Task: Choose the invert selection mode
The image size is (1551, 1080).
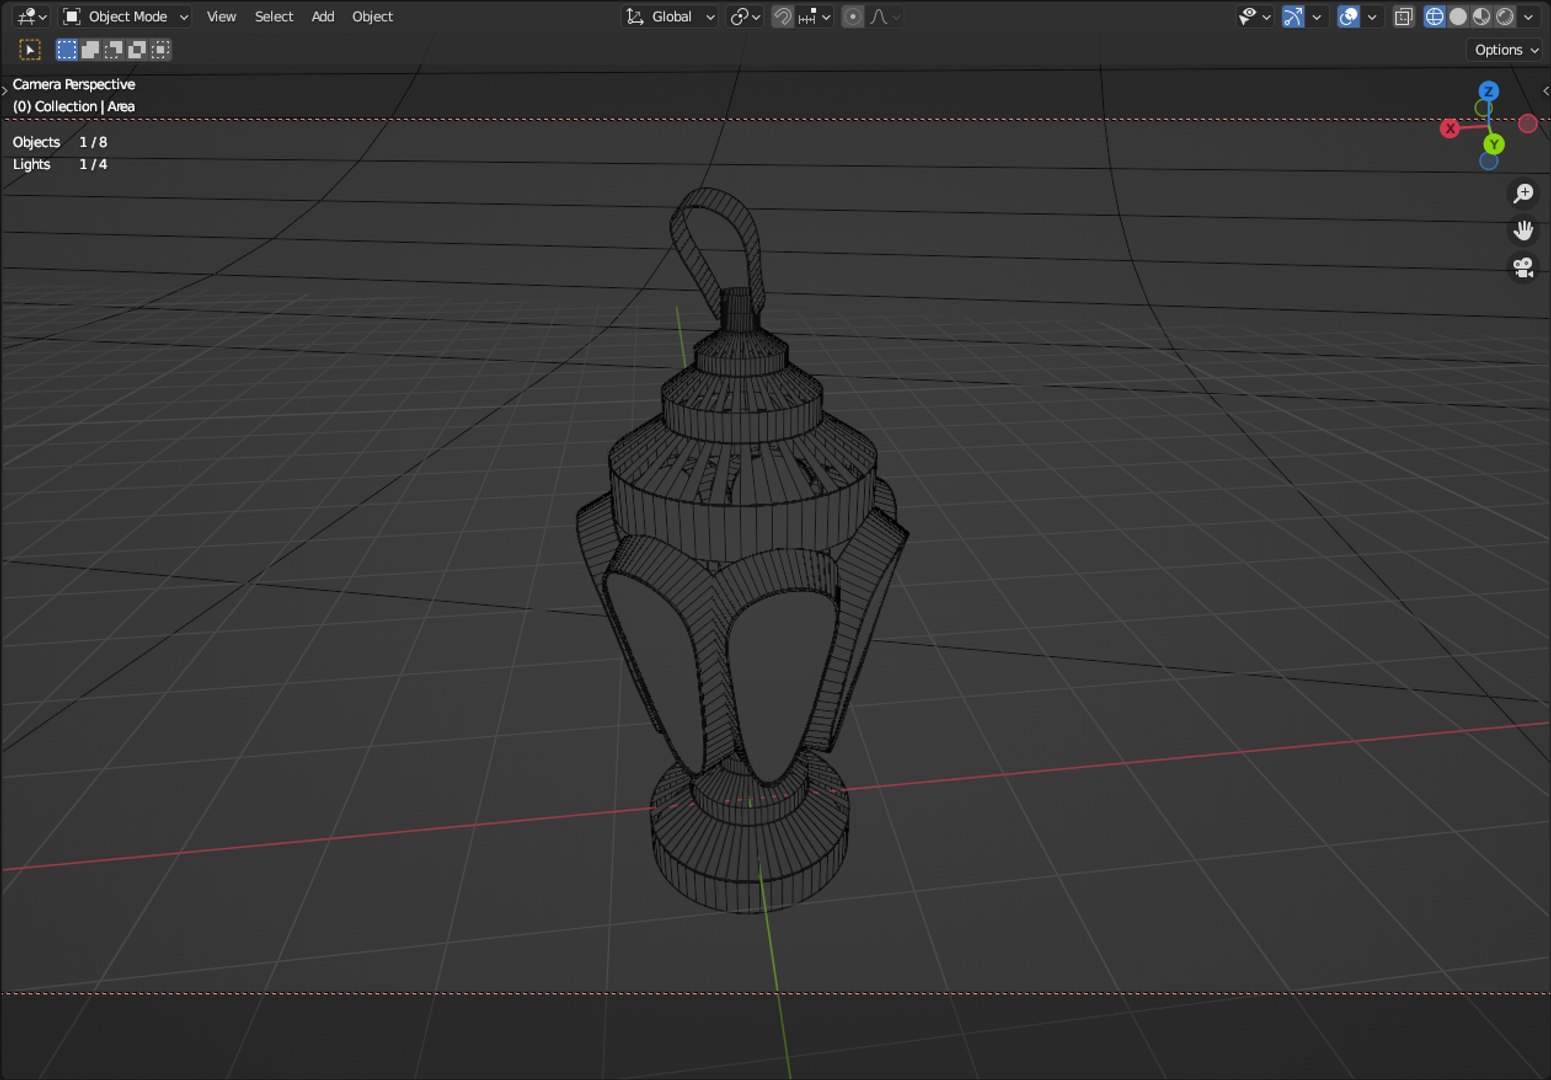Action: coord(136,49)
